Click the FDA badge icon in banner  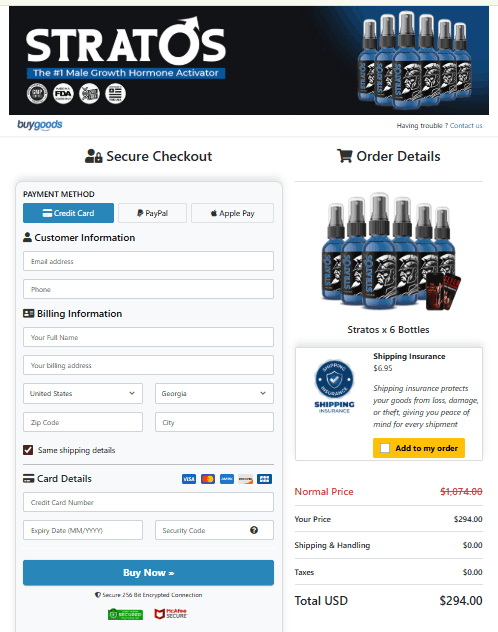point(63,94)
